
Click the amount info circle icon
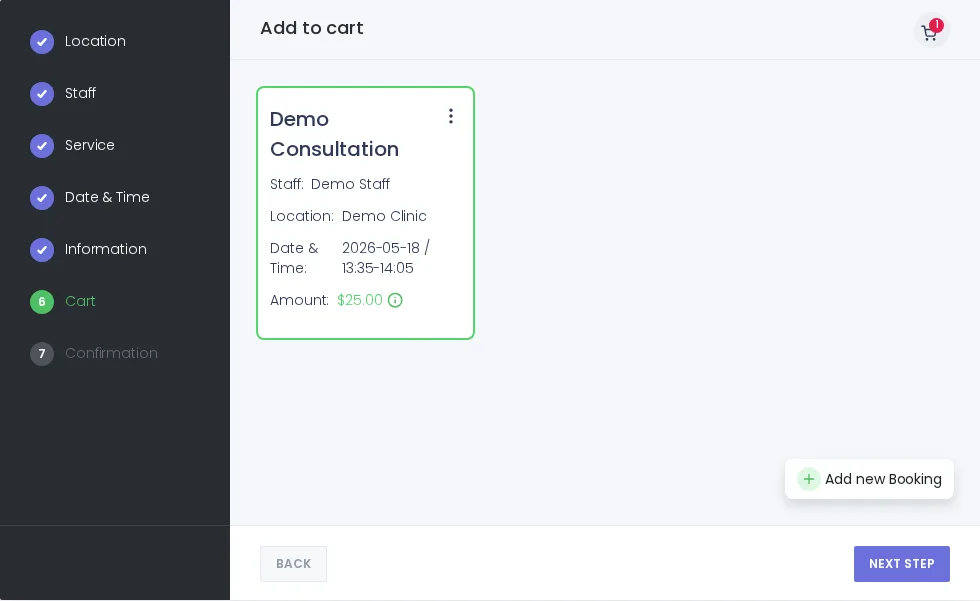[395, 300]
